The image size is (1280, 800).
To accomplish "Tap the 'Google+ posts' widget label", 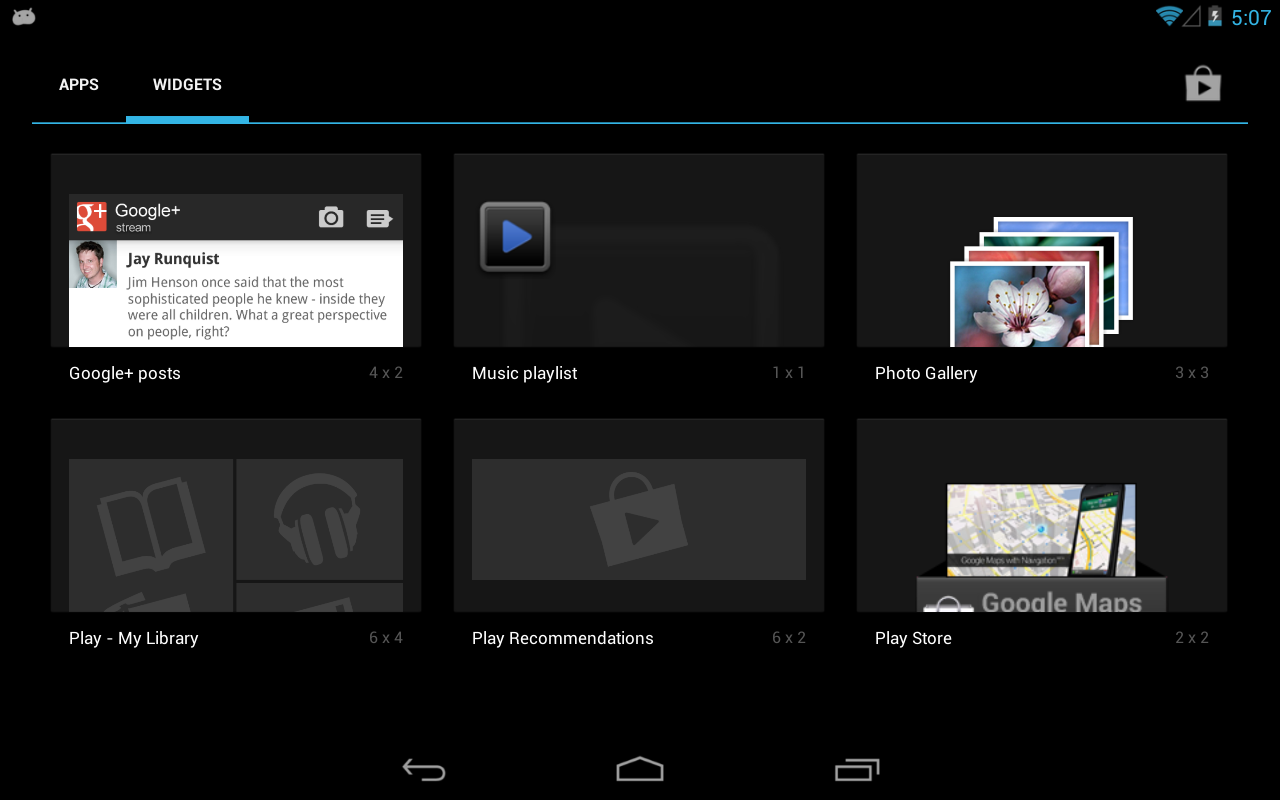I will (125, 373).
